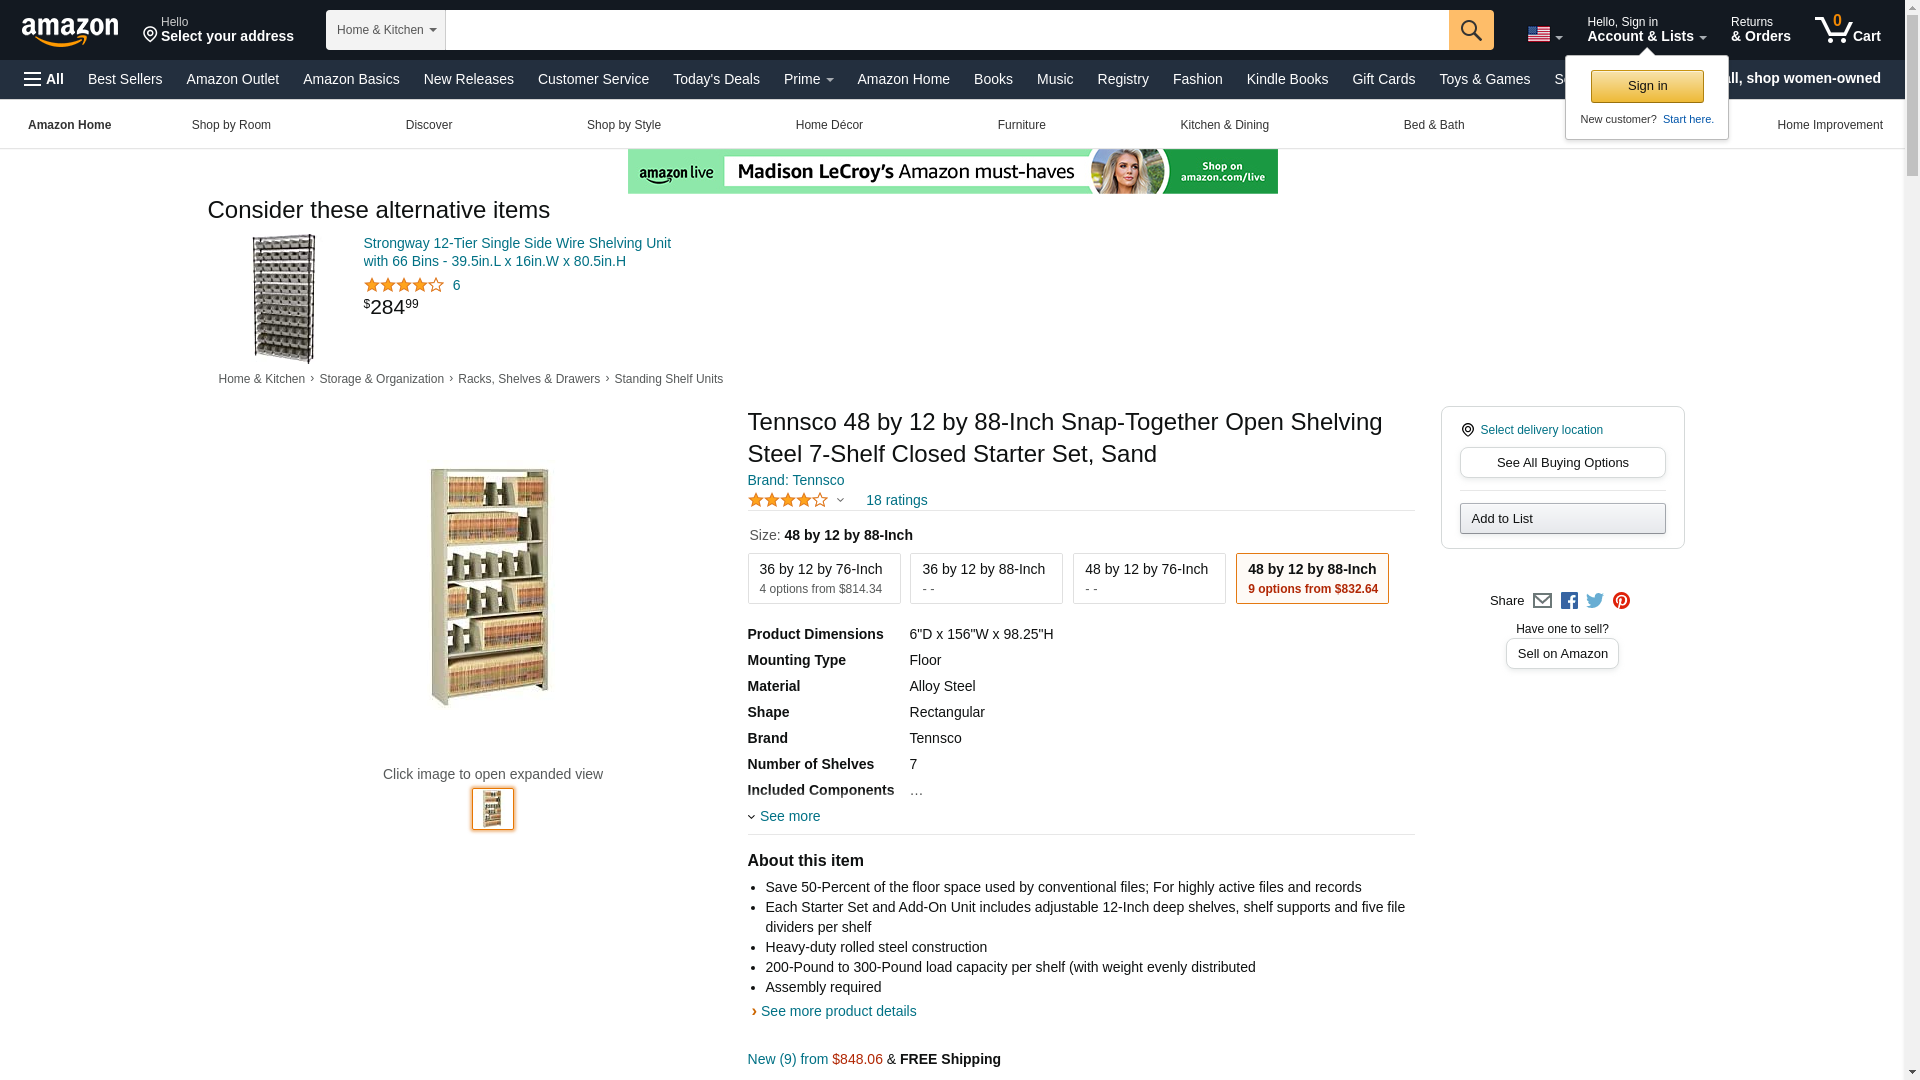Open the Amazon logo home link
Image resolution: width=1920 pixels, height=1080 pixels.
click(x=70, y=31)
